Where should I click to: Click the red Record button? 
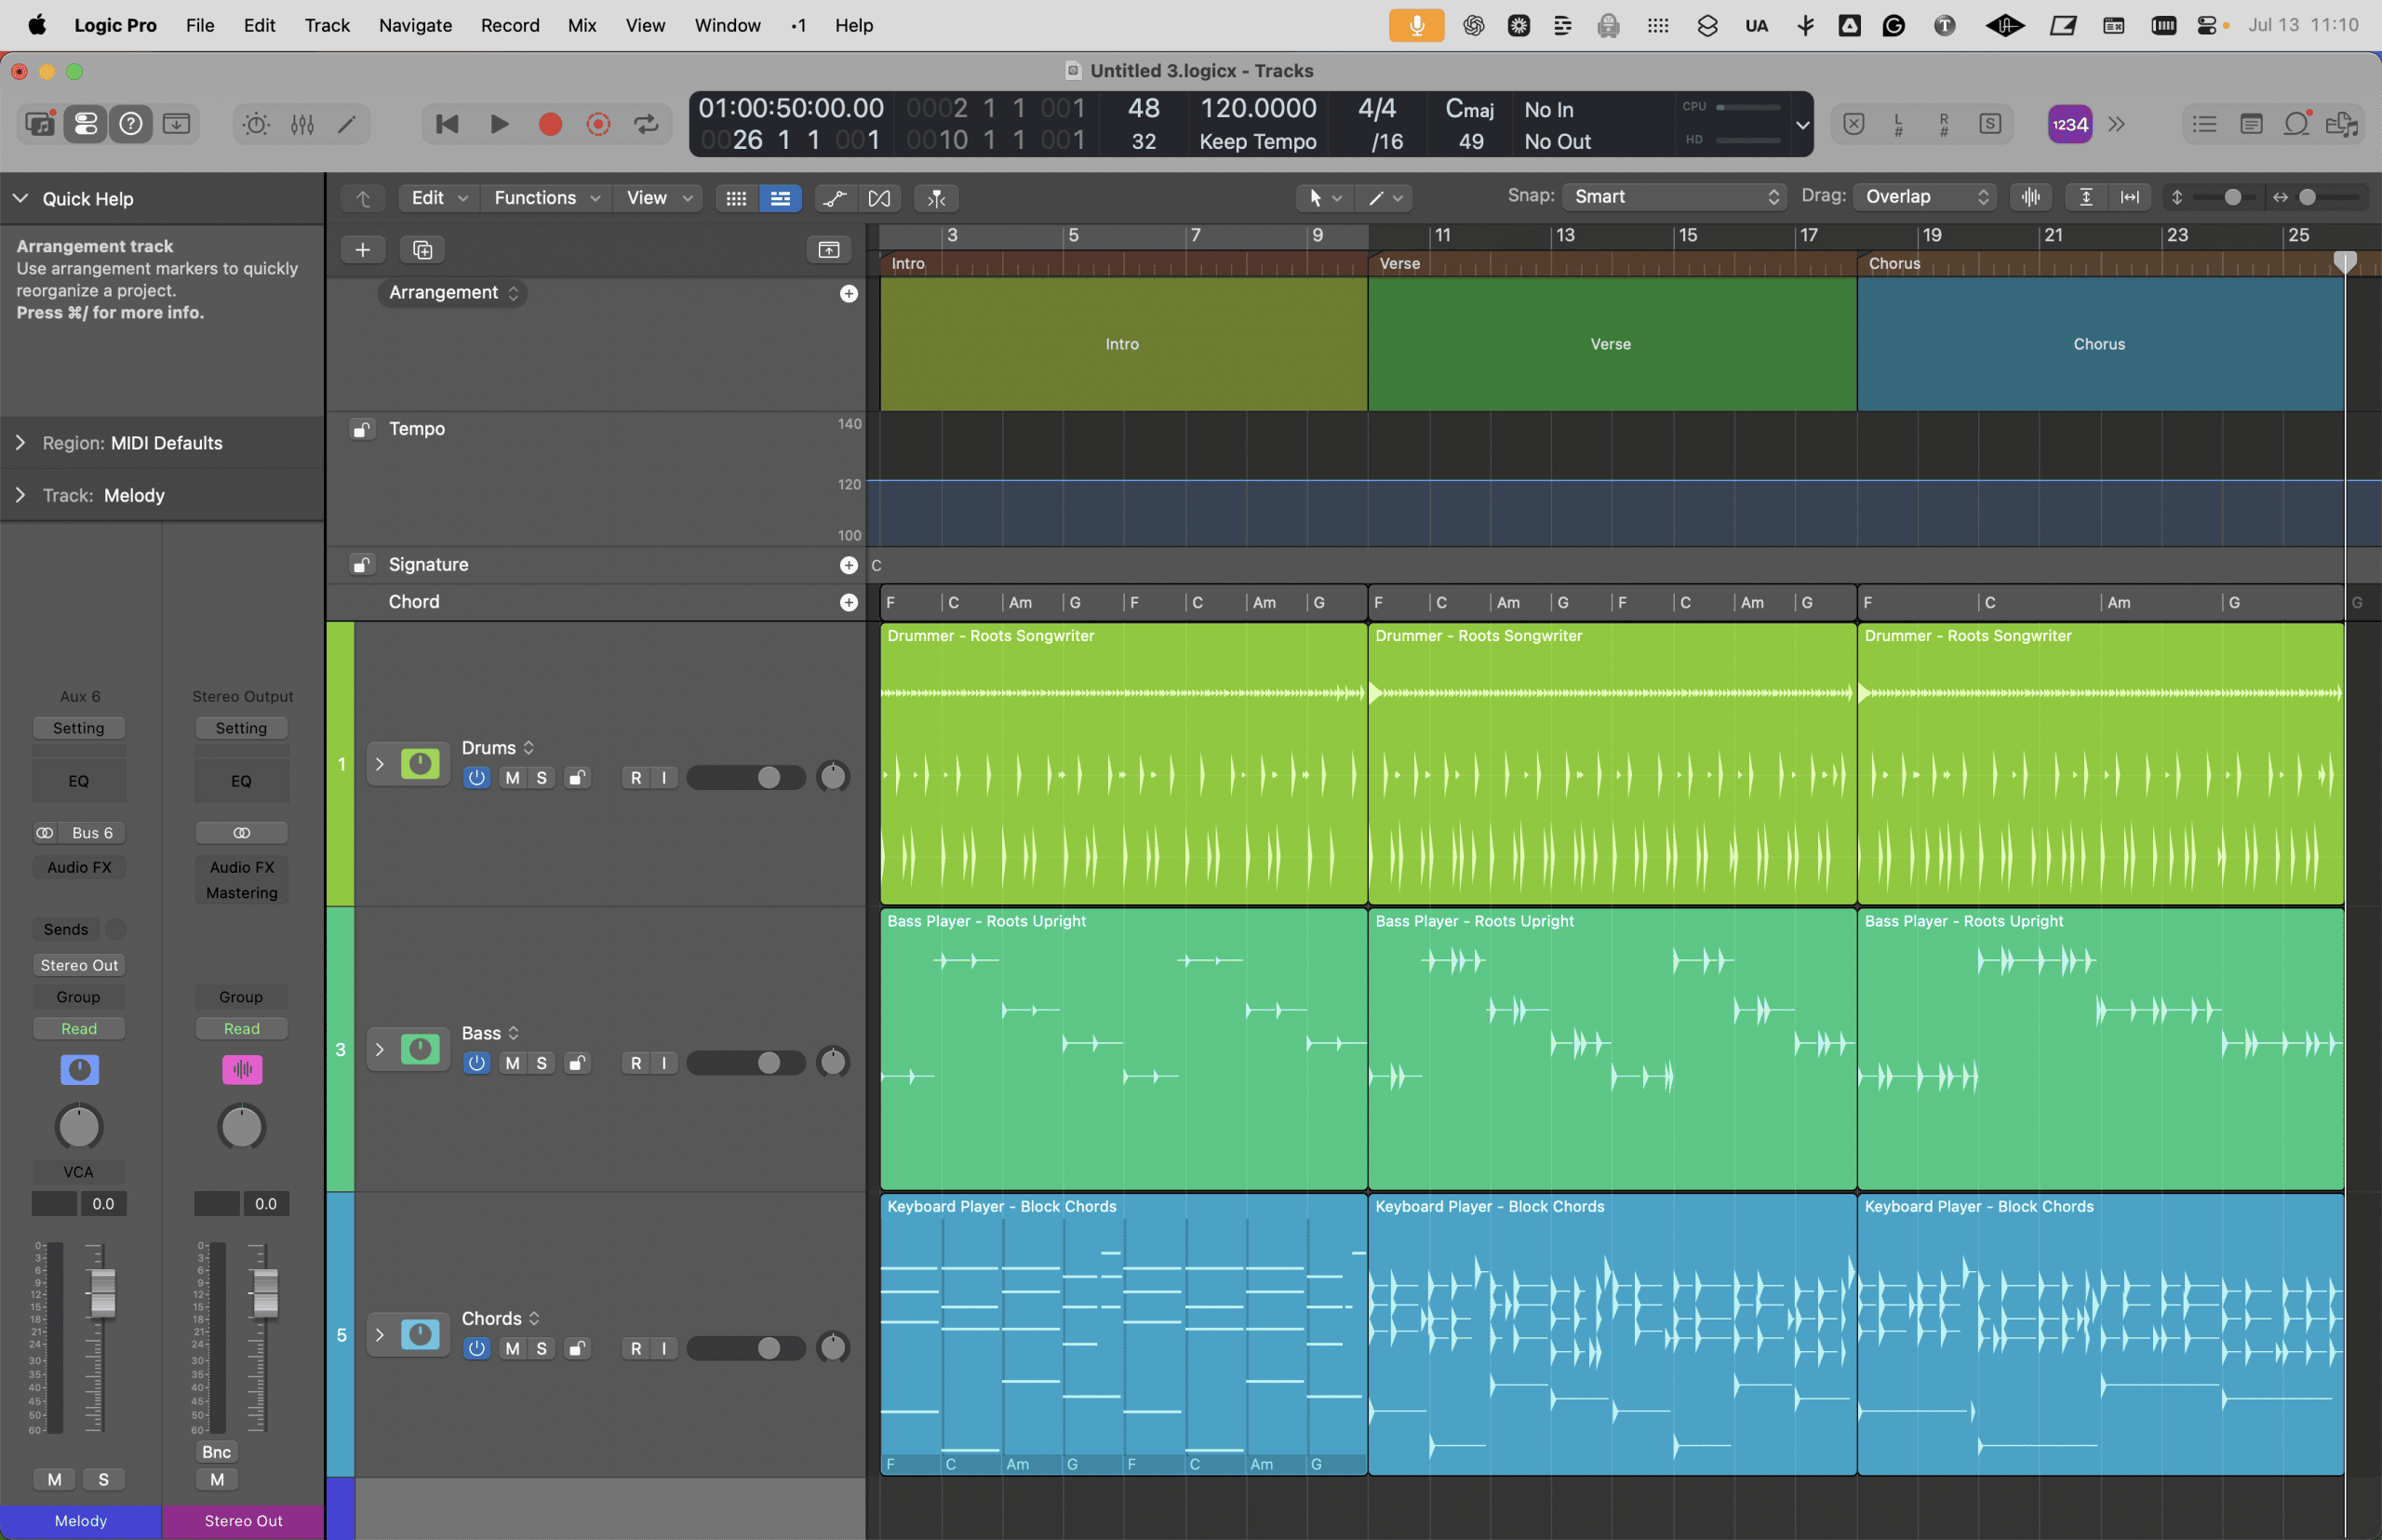[549, 124]
